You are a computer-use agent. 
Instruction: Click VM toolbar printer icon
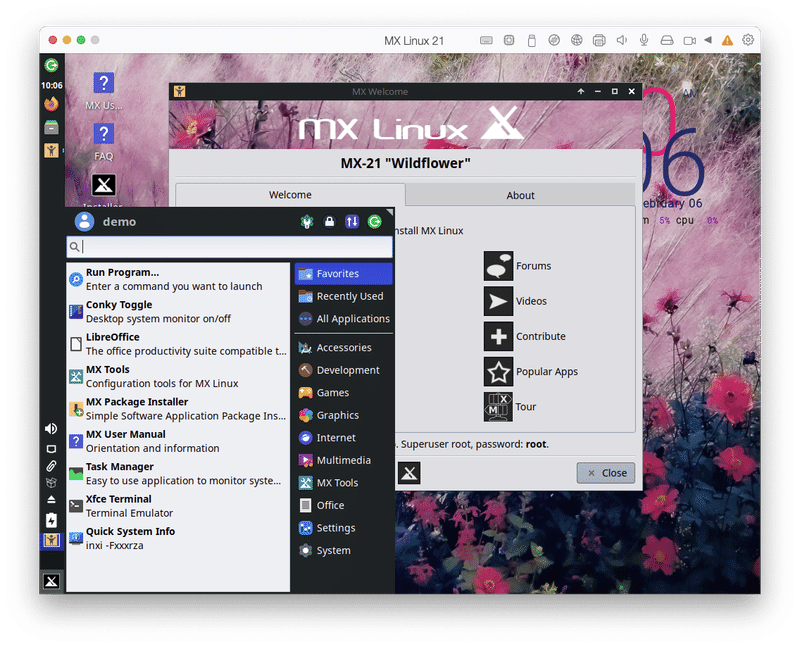pos(599,40)
